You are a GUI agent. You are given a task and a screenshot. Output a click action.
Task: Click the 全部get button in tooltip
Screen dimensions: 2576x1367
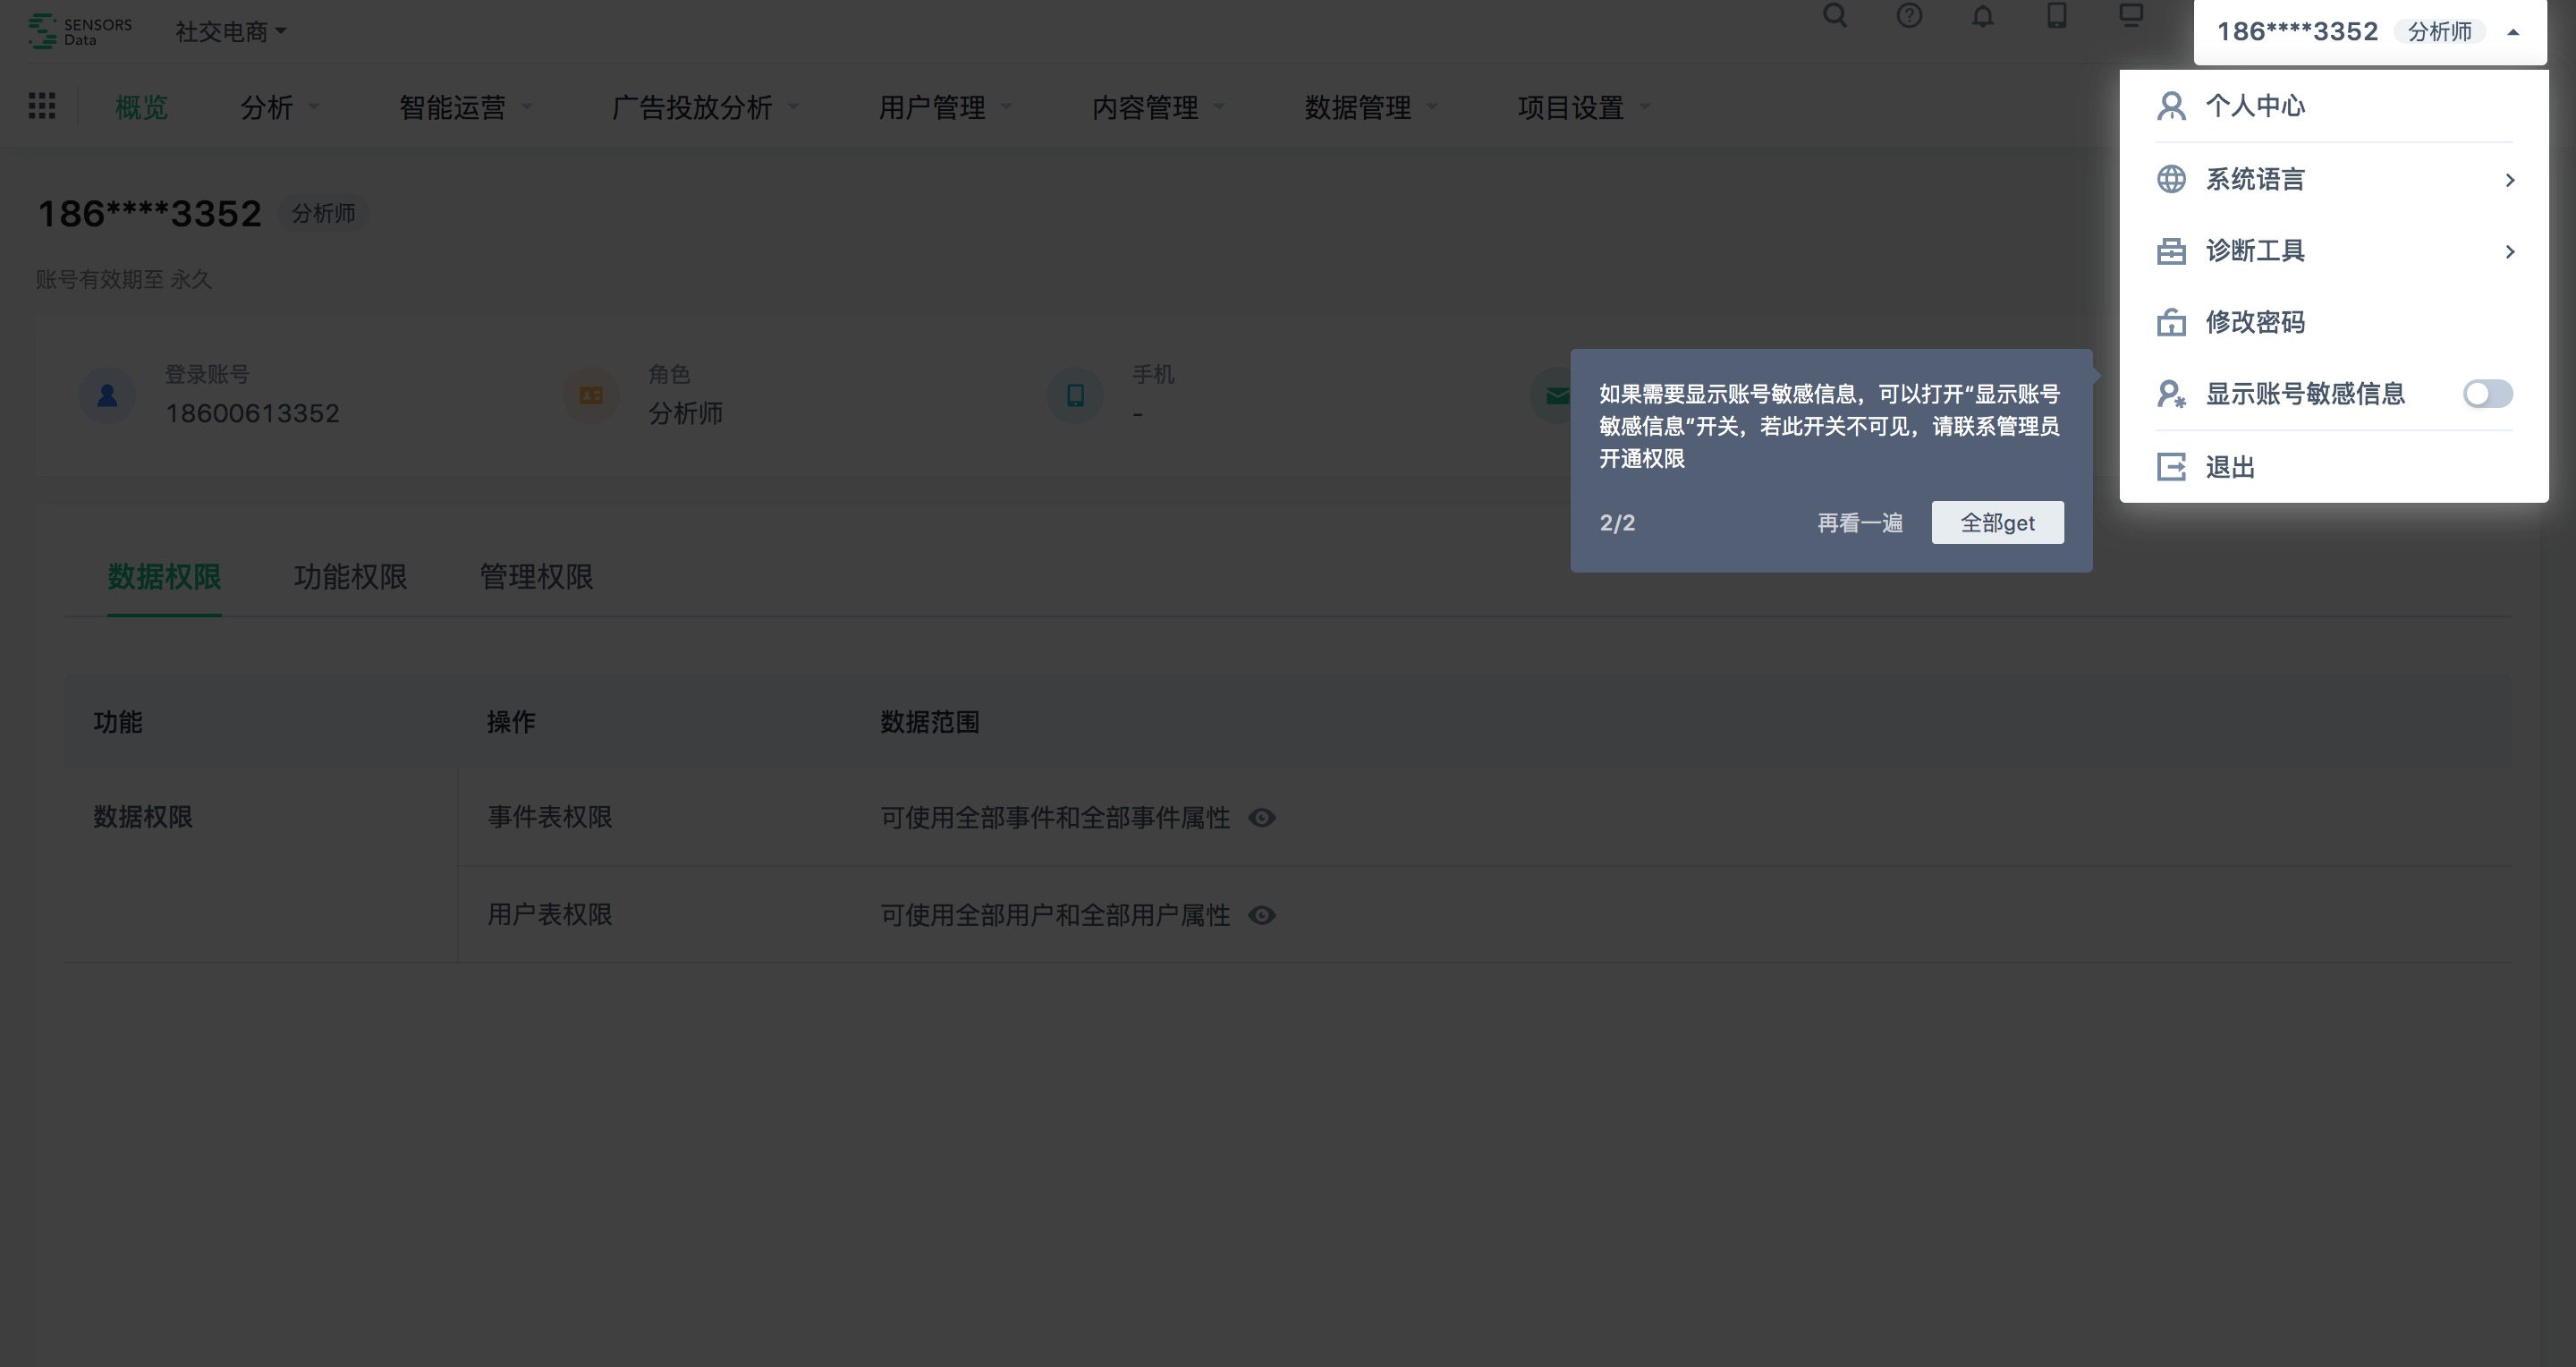[1997, 523]
